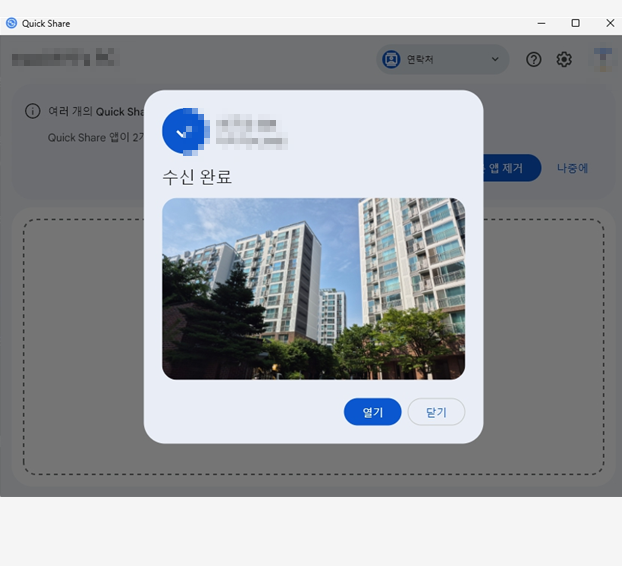Click the sender avatar with checkmark
622x566 pixels.
[185, 131]
